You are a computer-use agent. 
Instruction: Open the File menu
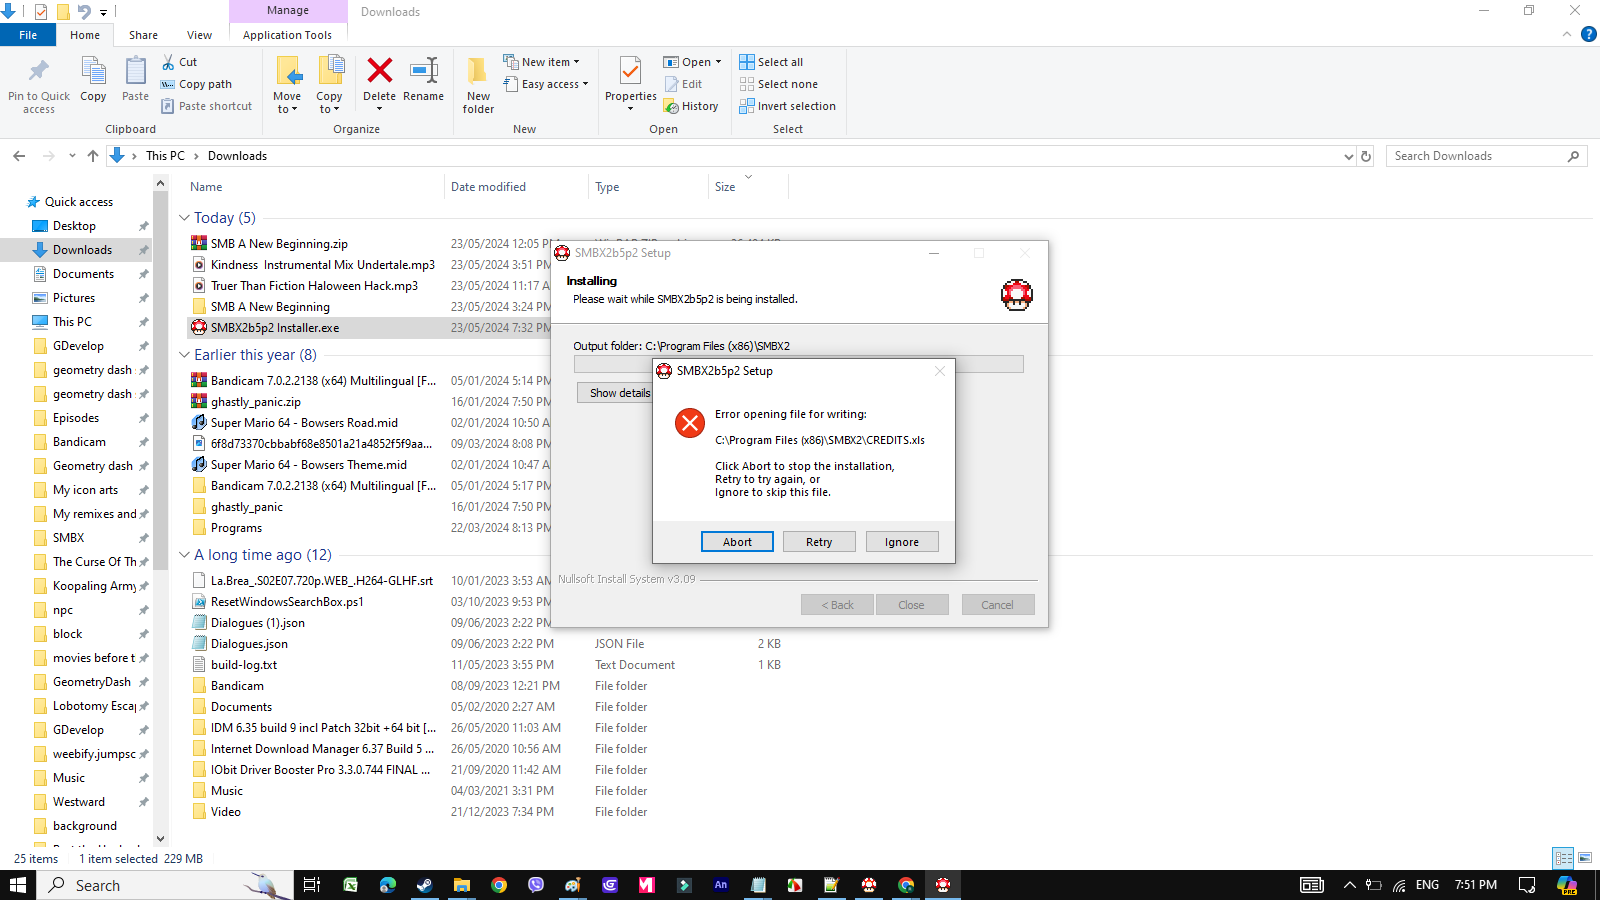(x=28, y=35)
